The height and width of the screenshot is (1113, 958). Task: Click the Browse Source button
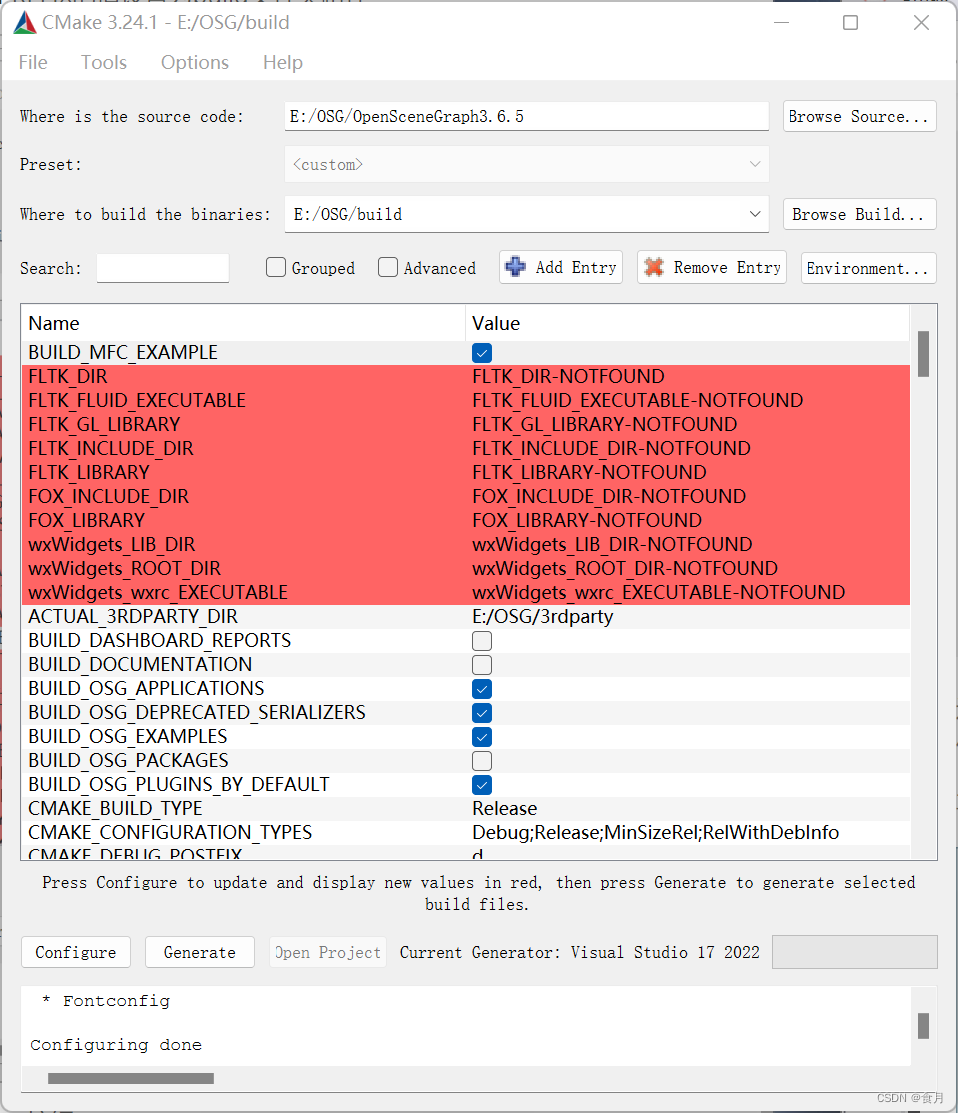[859, 116]
